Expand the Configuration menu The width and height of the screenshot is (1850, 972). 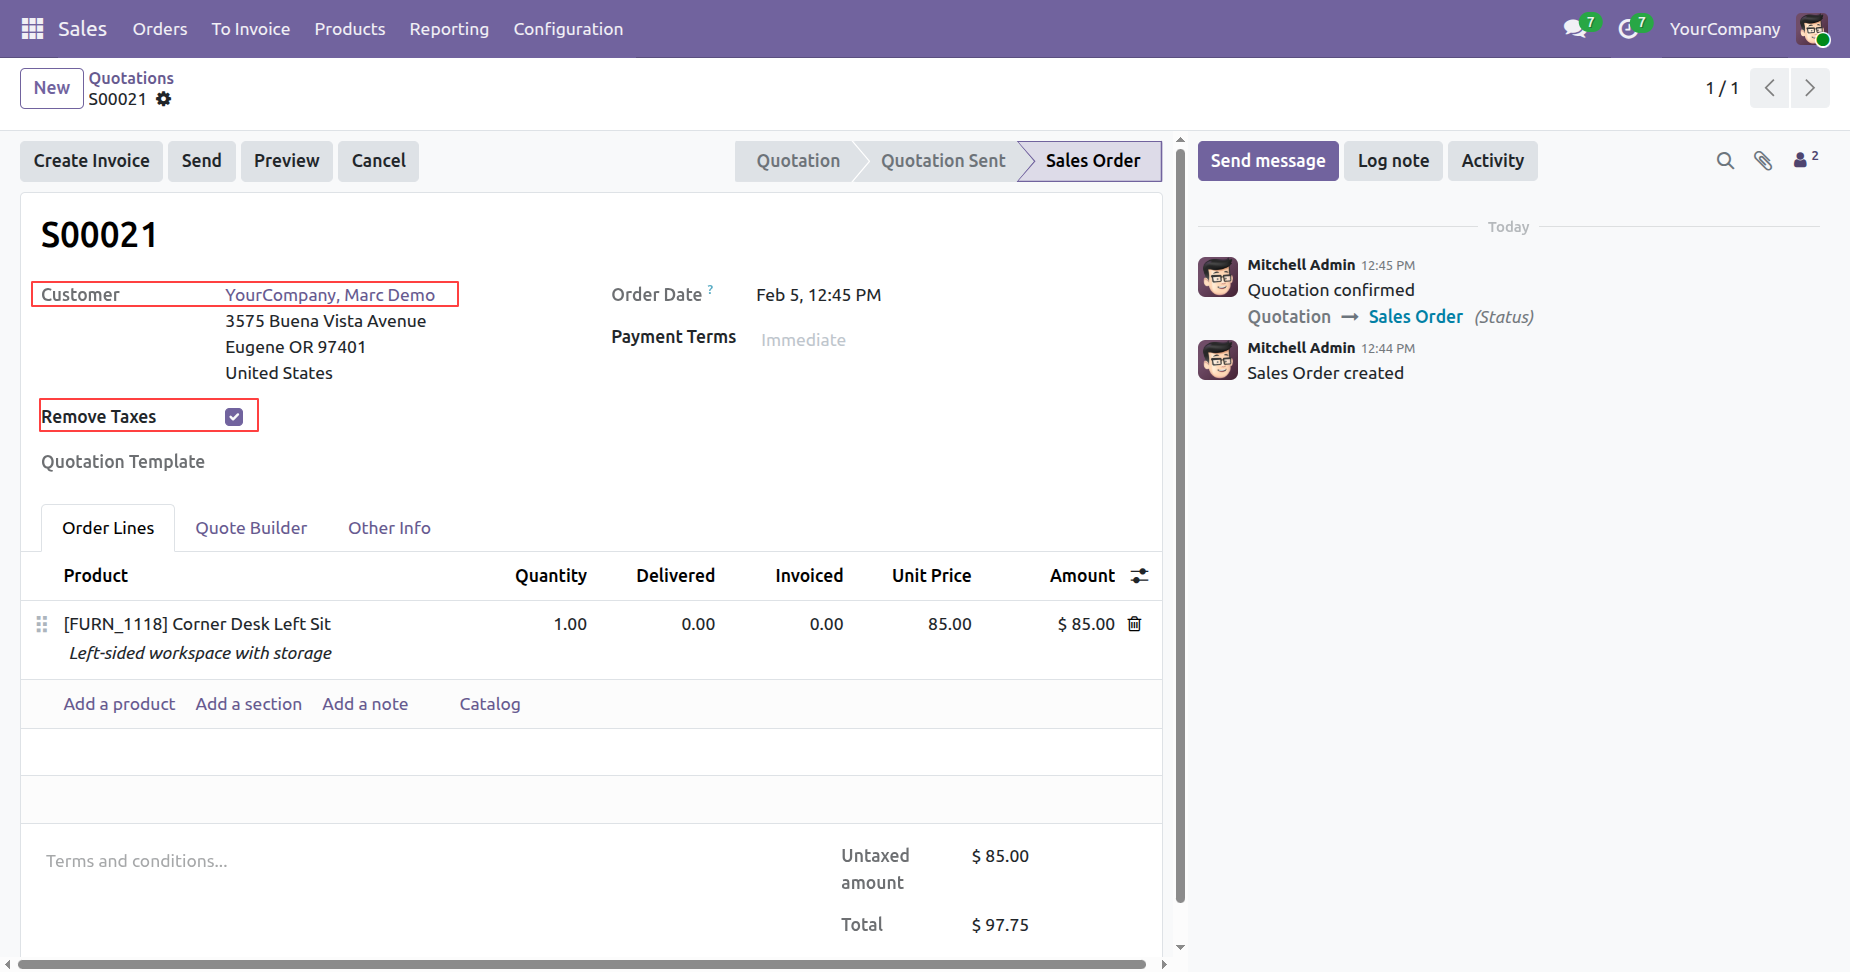pos(568,29)
